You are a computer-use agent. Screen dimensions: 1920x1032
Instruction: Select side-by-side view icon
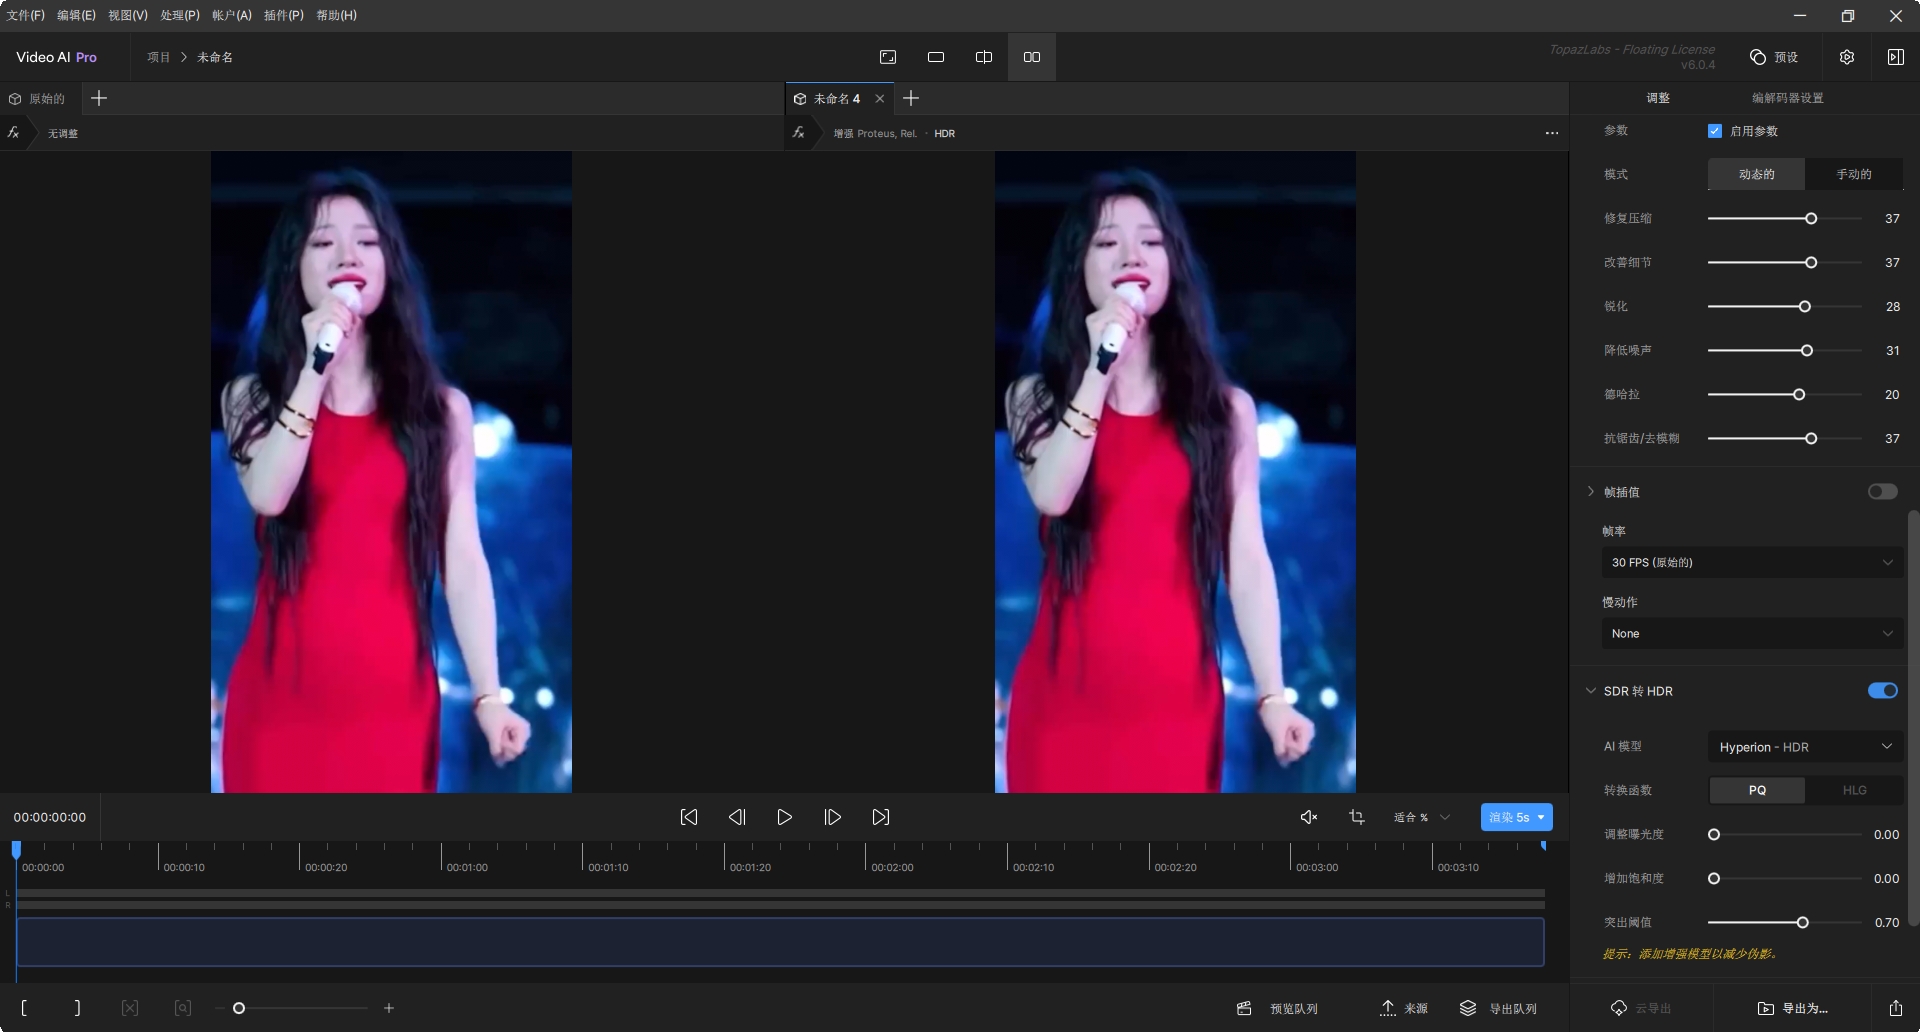(x=1032, y=57)
